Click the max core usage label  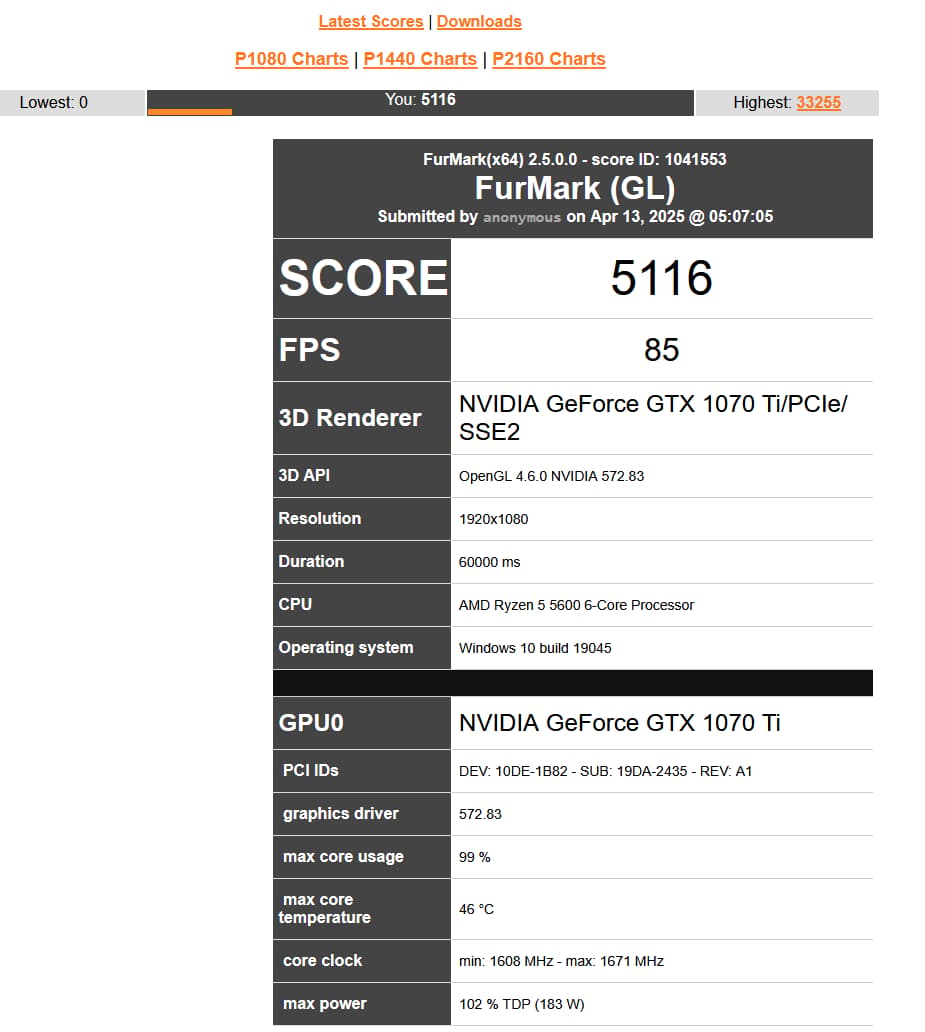click(x=343, y=857)
